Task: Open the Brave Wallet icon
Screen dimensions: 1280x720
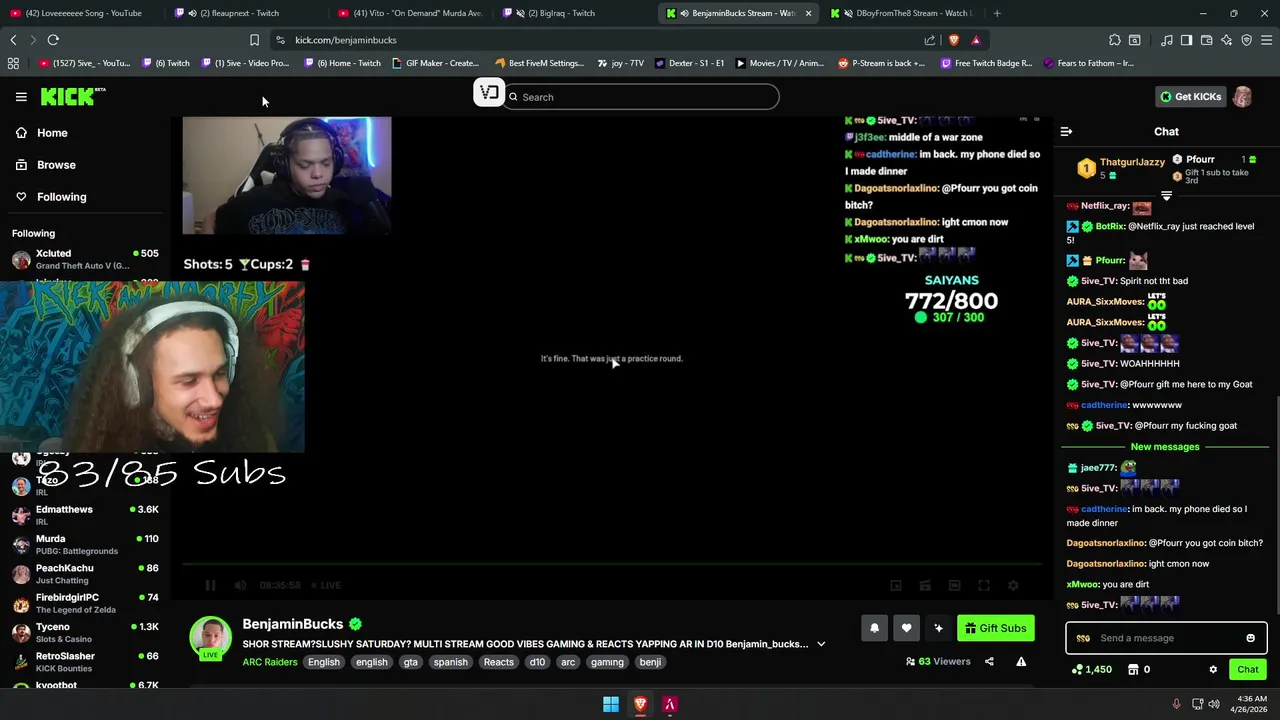Action: 1206,40
